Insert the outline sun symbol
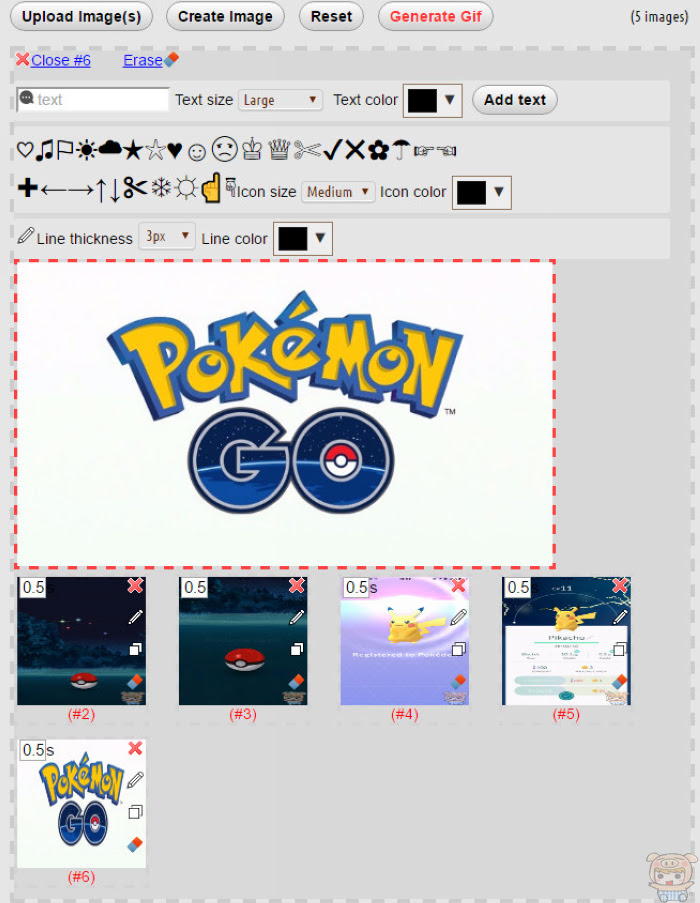 coord(186,188)
